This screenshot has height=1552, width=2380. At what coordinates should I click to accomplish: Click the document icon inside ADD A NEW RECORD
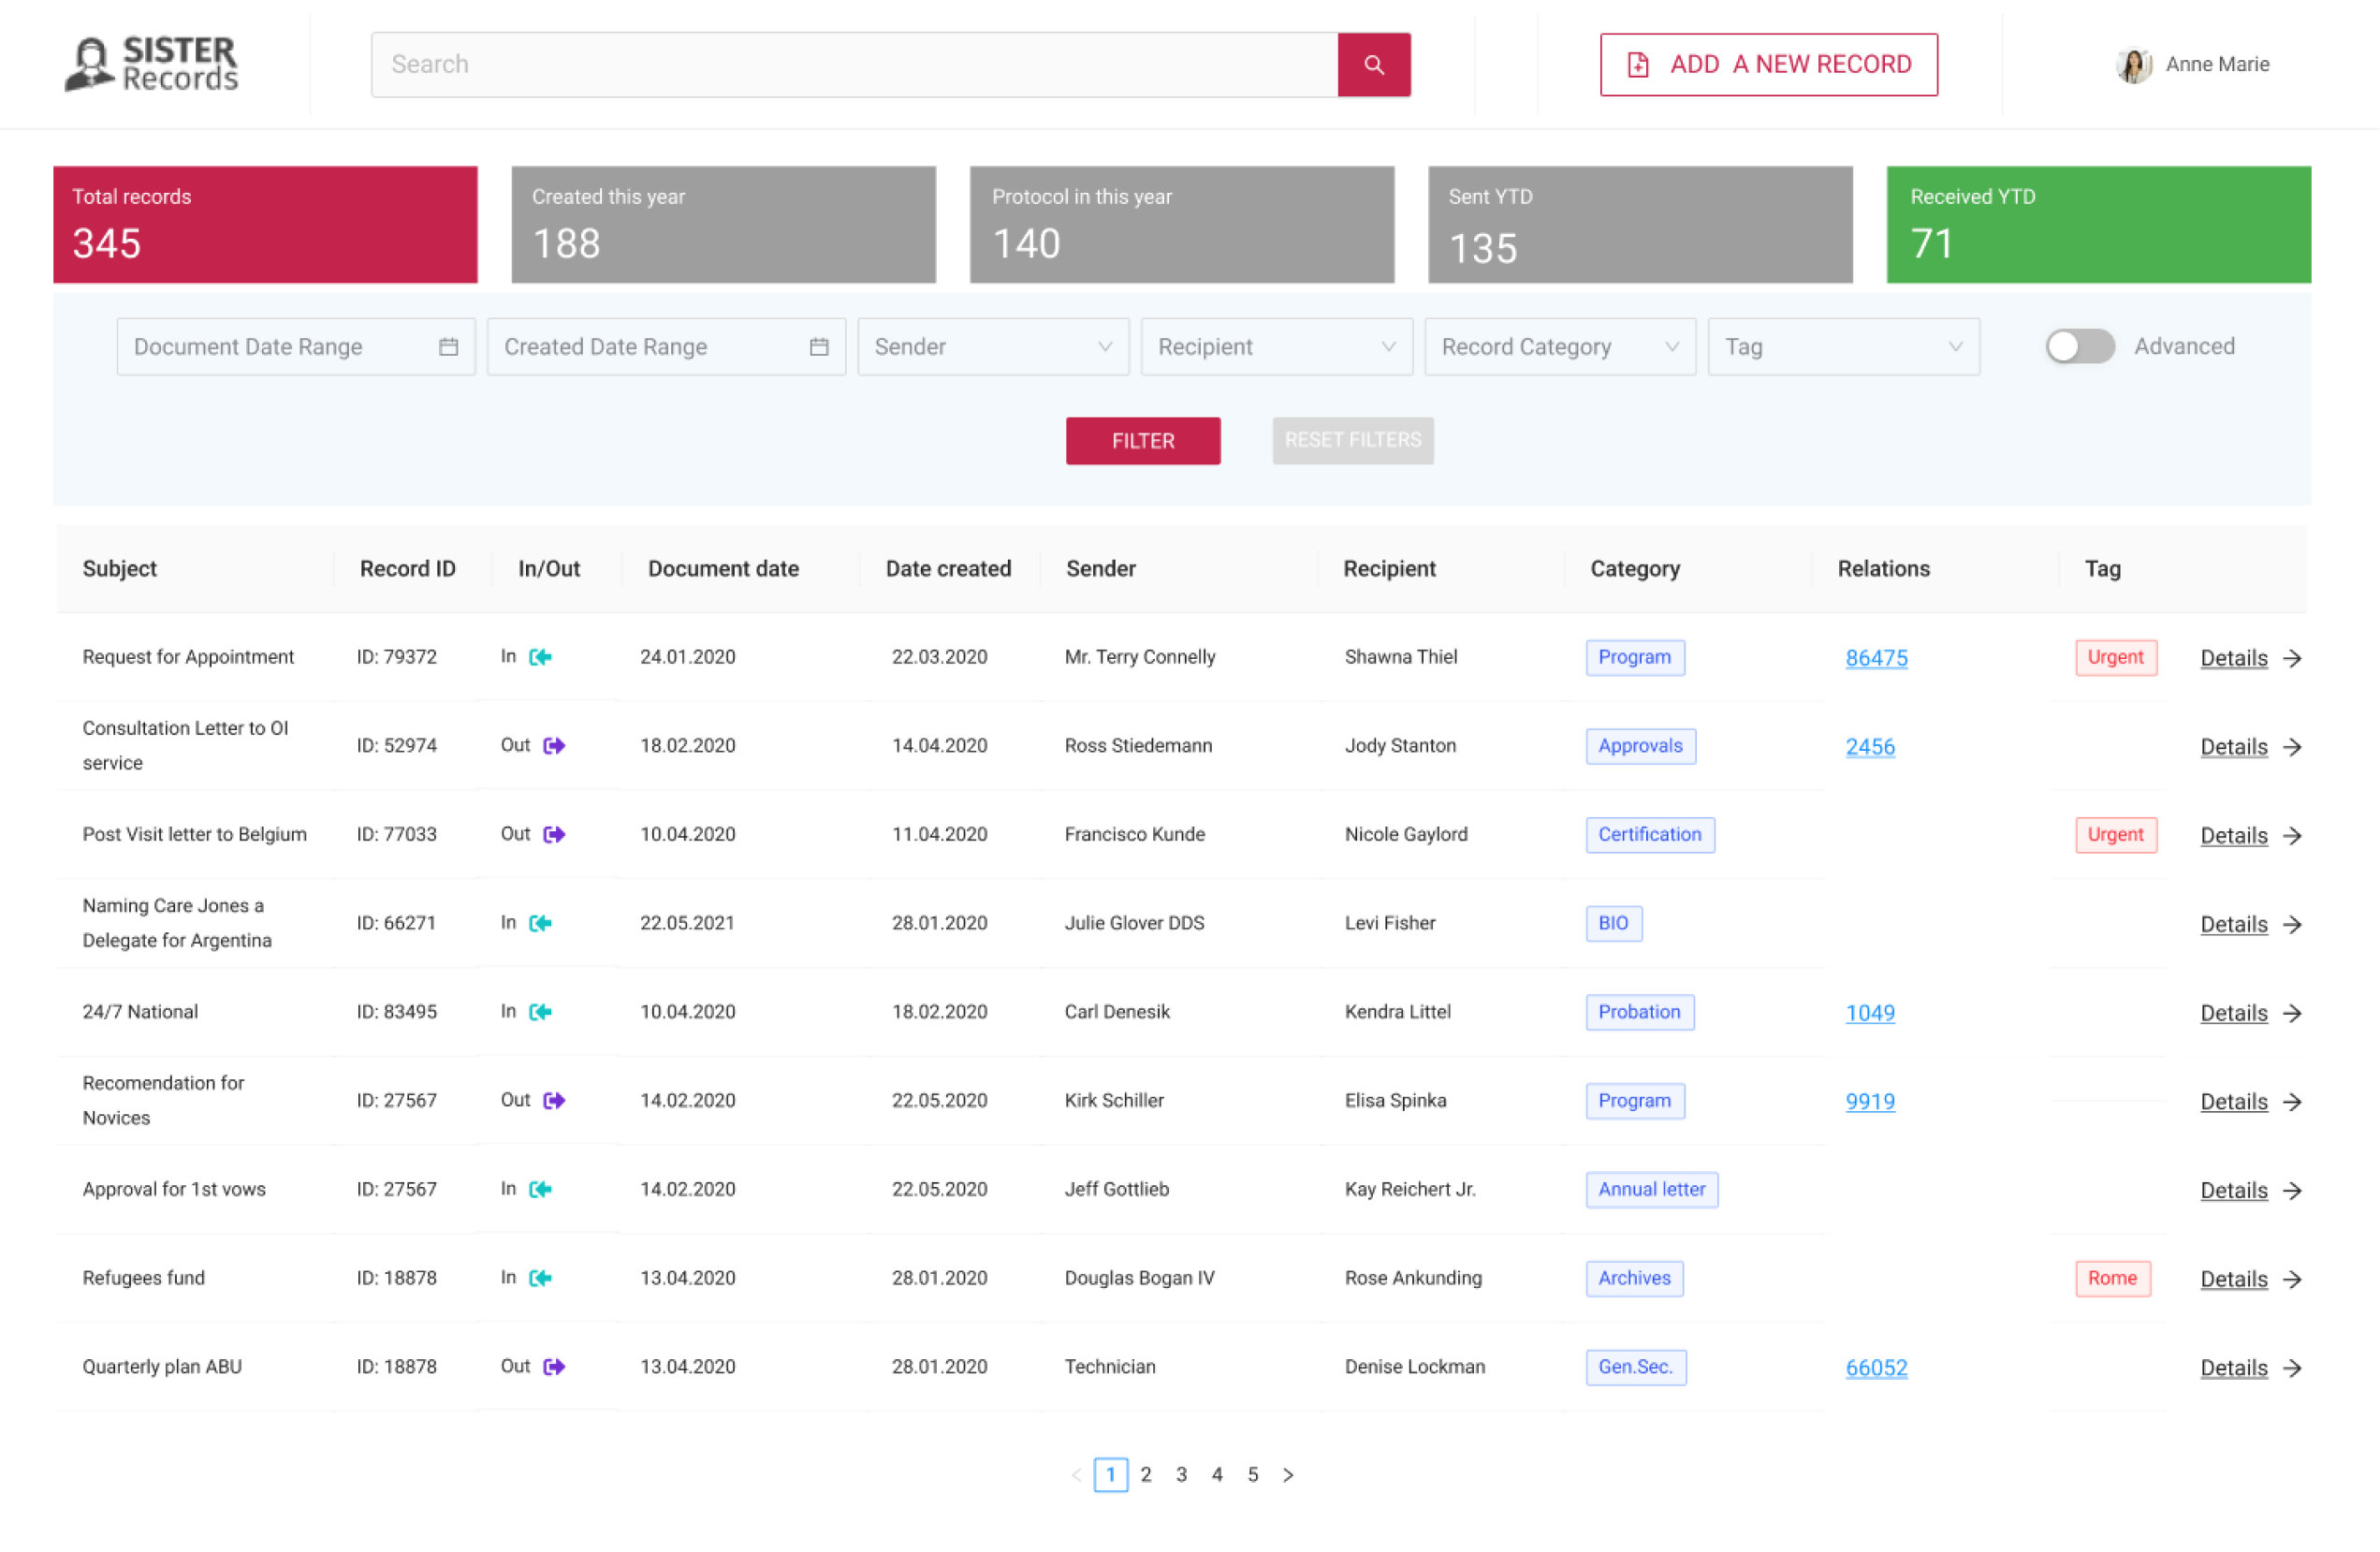(1636, 64)
